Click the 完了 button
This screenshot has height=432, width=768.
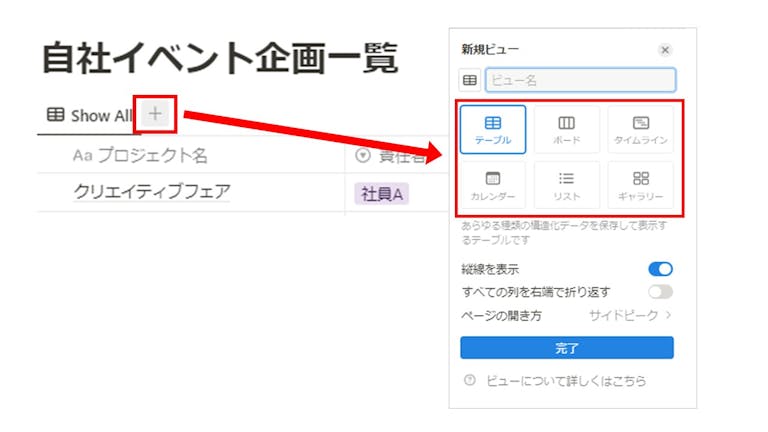click(x=567, y=348)
